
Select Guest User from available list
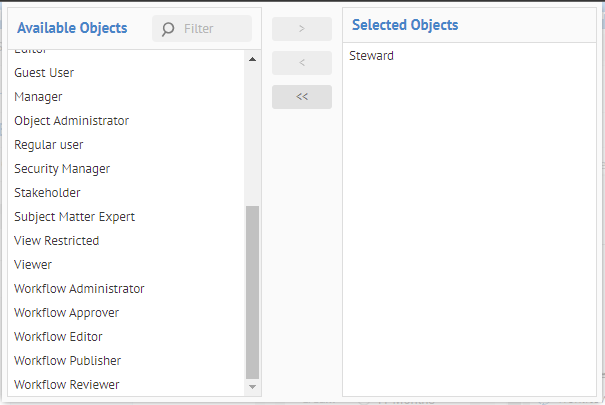point(44,73)
